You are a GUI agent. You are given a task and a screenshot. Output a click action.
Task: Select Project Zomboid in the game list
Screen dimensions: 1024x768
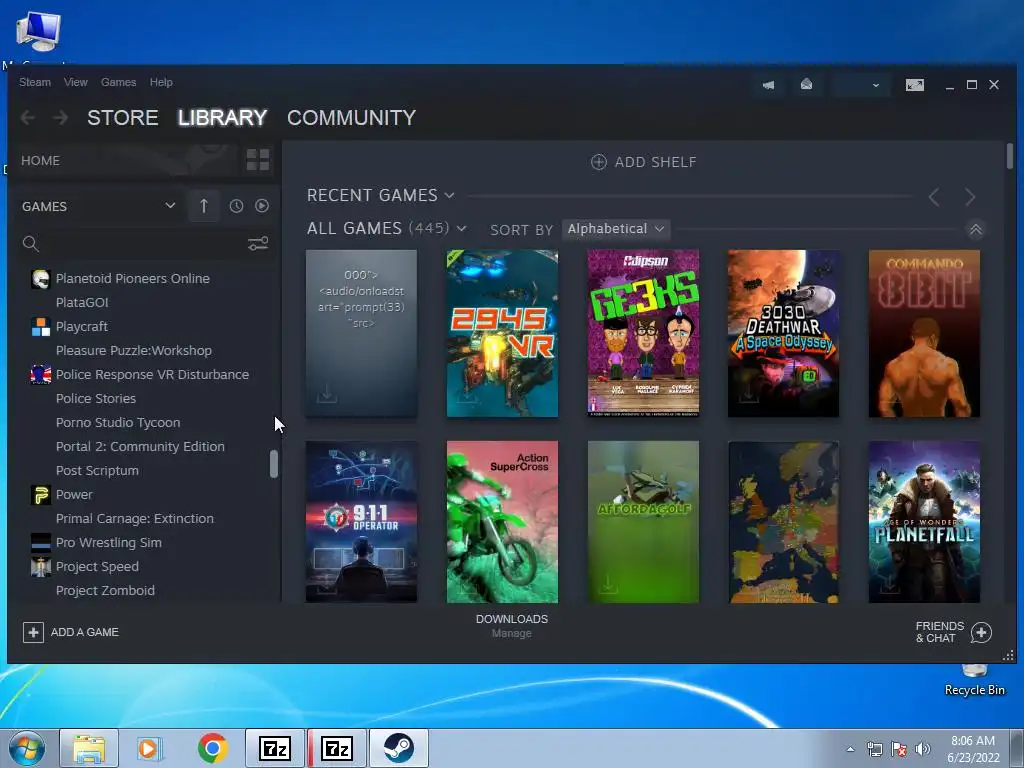105,591
